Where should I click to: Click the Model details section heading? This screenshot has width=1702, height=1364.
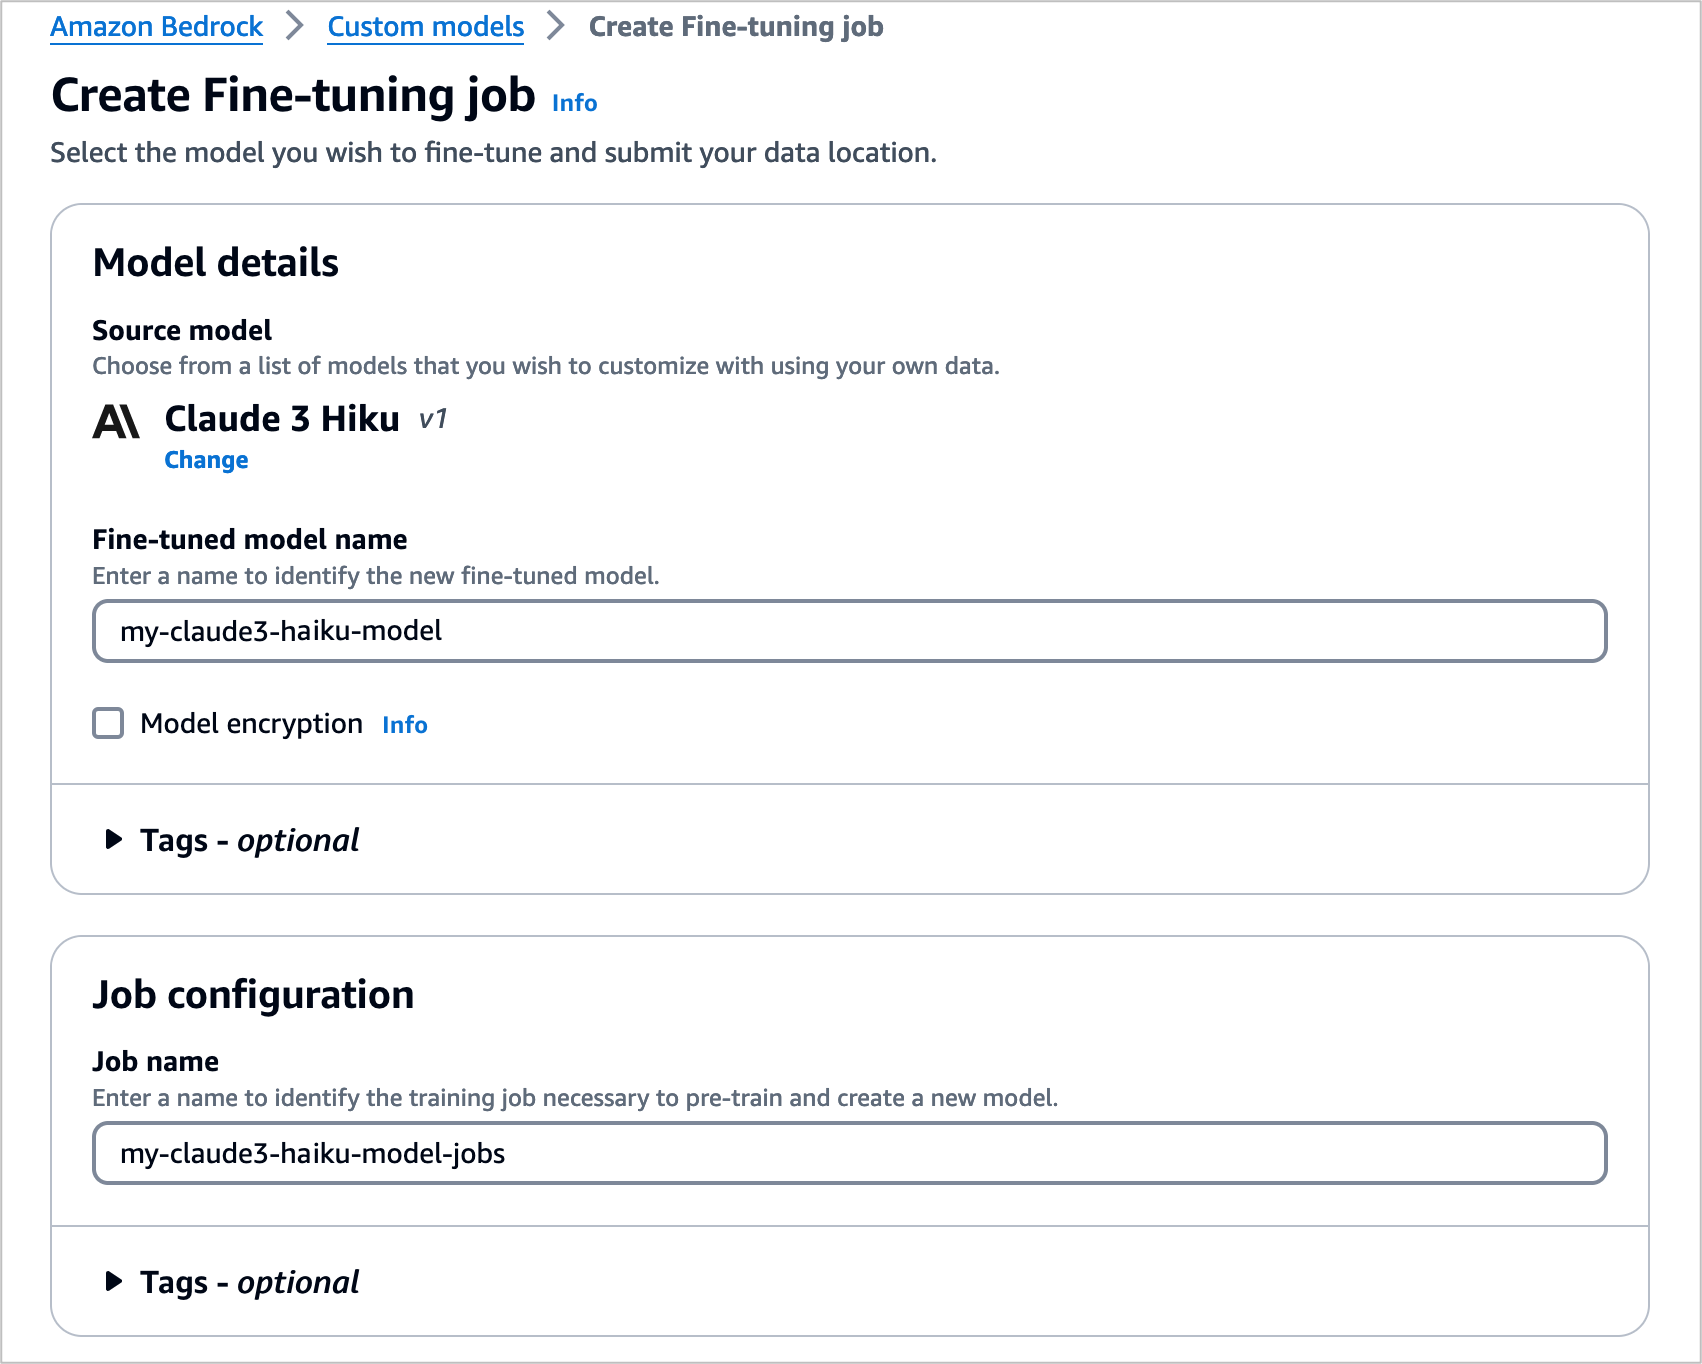216,263
